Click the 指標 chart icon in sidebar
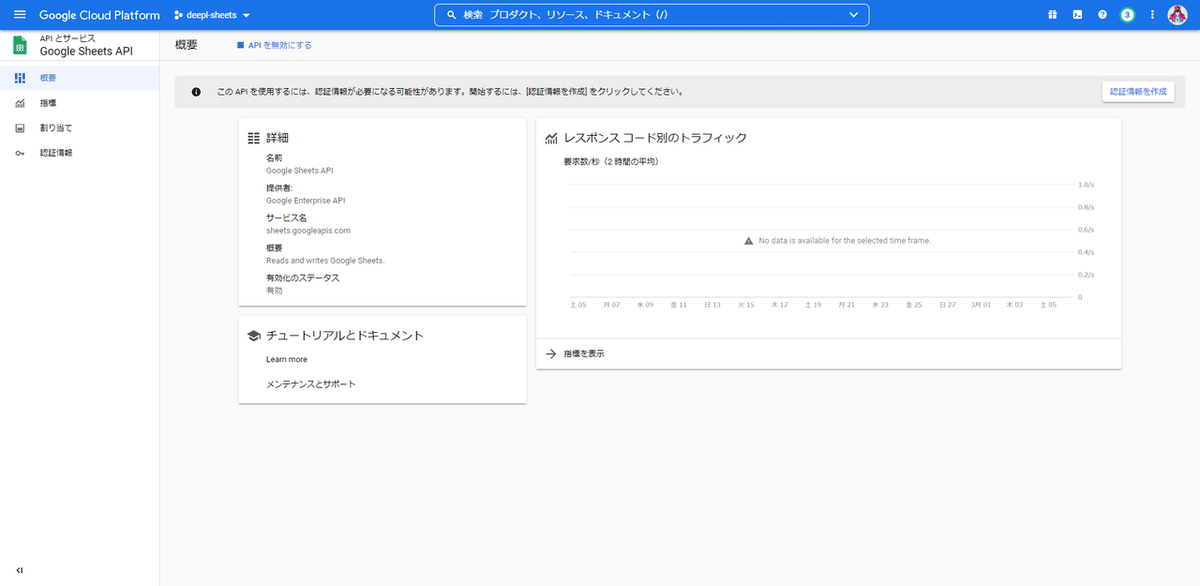1200x586 pixels. [x=20, y=103]
